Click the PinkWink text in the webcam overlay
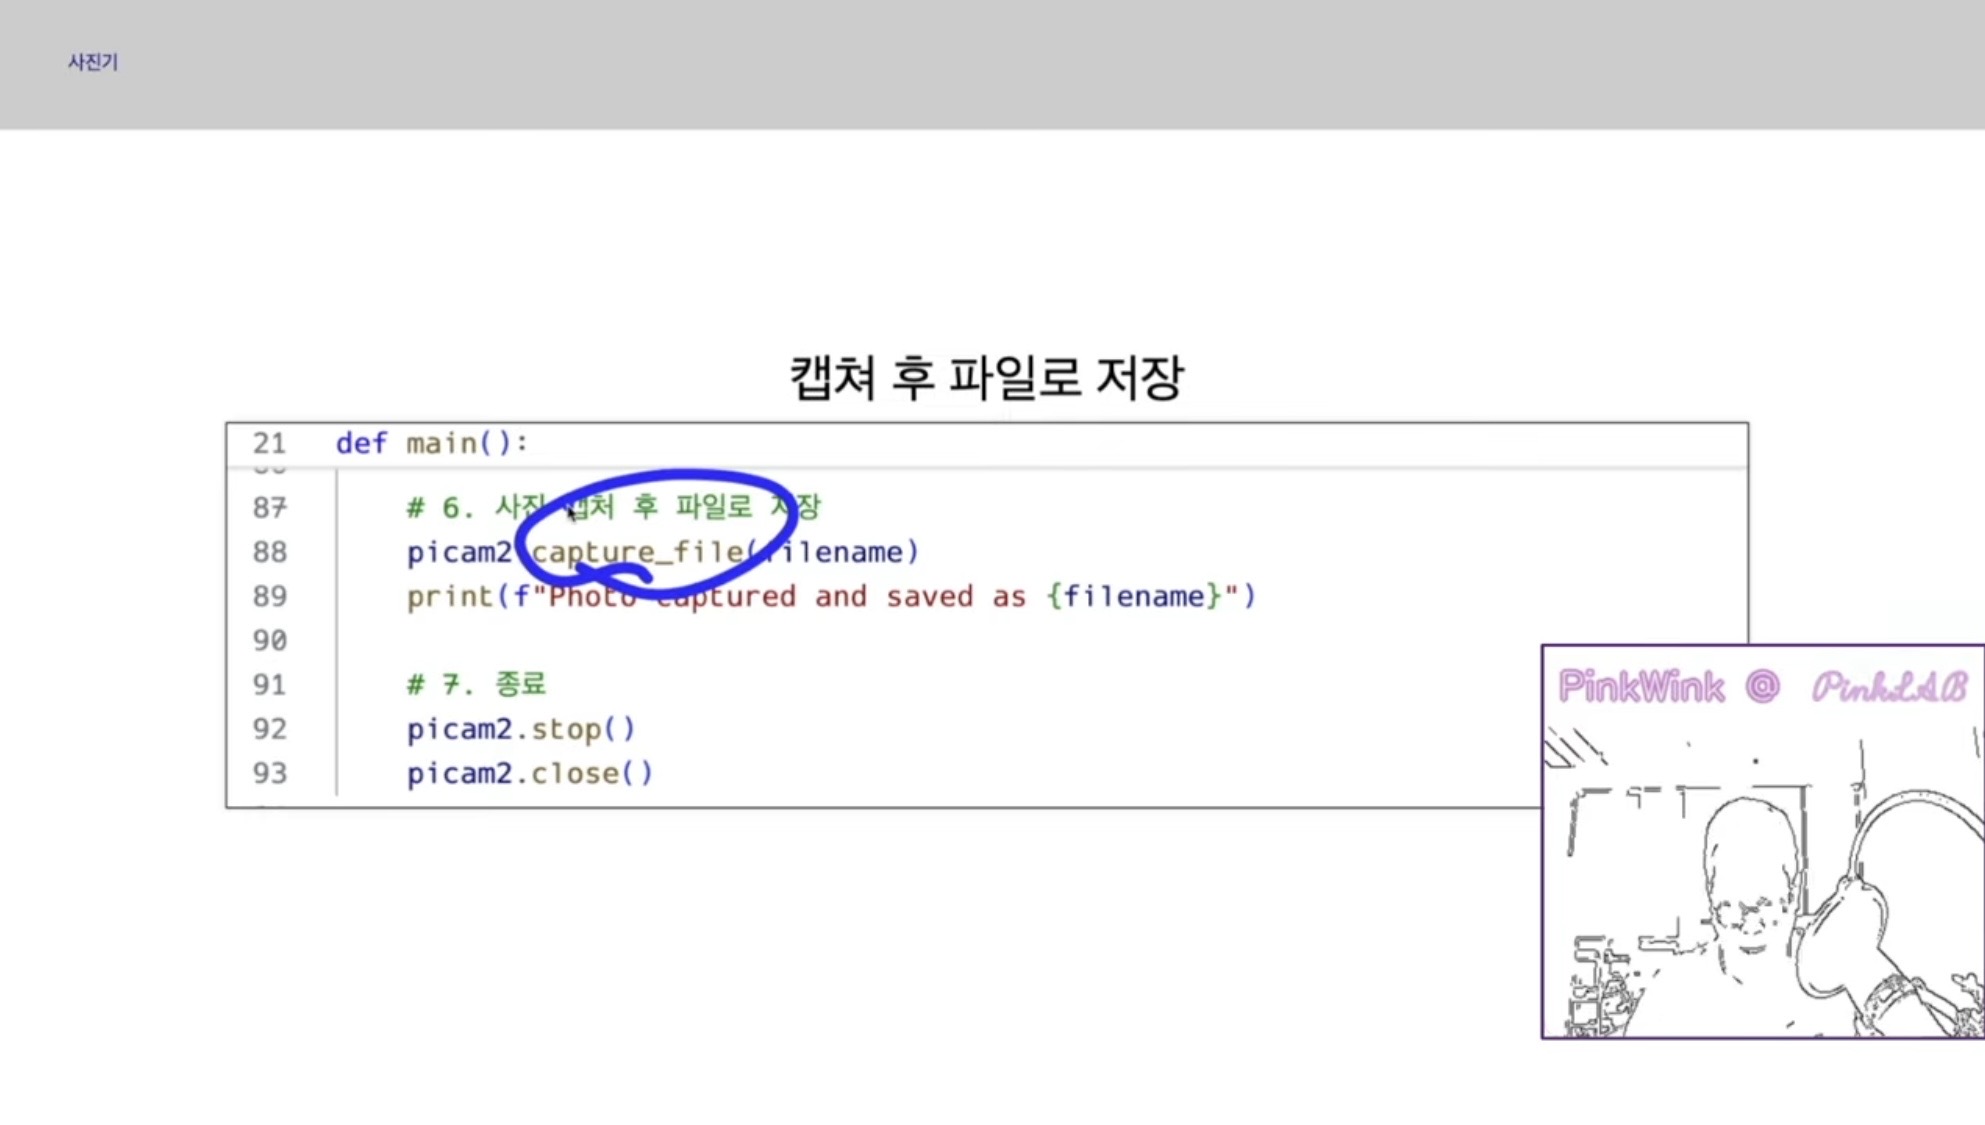 tap(1640, 687)
